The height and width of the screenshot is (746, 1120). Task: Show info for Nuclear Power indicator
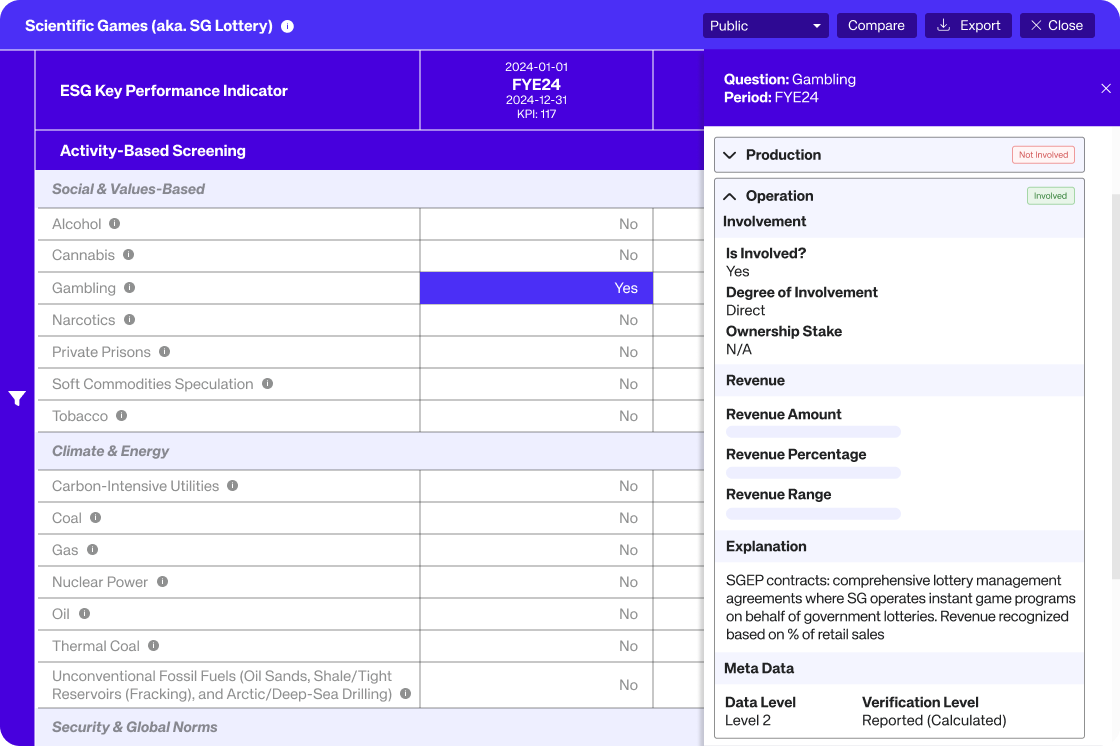(162, 582)
